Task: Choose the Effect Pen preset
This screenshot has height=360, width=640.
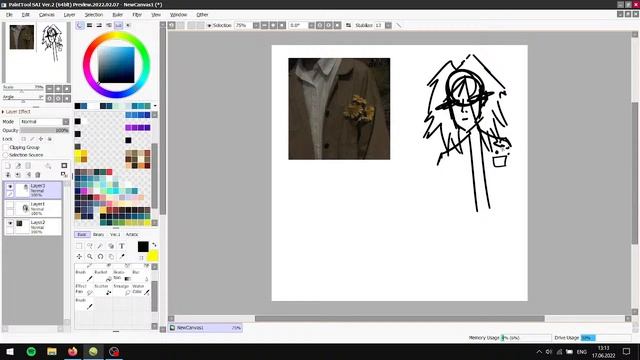Action: click(84, 289)
